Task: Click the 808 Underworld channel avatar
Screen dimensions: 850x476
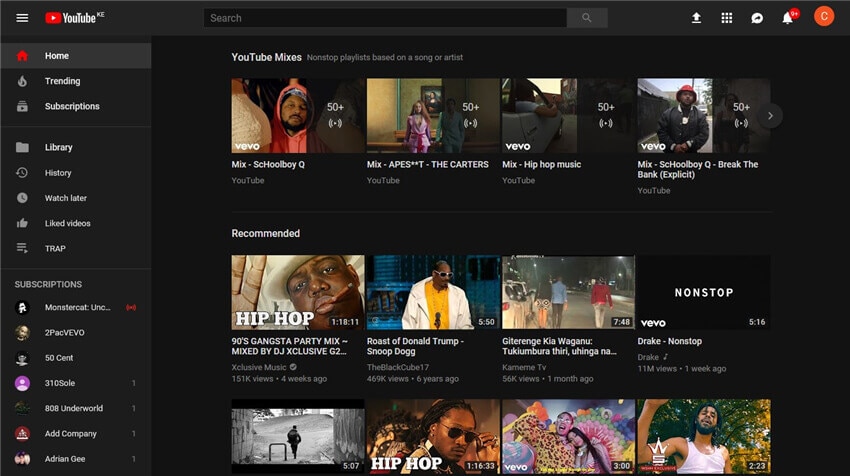Action: 22,408
